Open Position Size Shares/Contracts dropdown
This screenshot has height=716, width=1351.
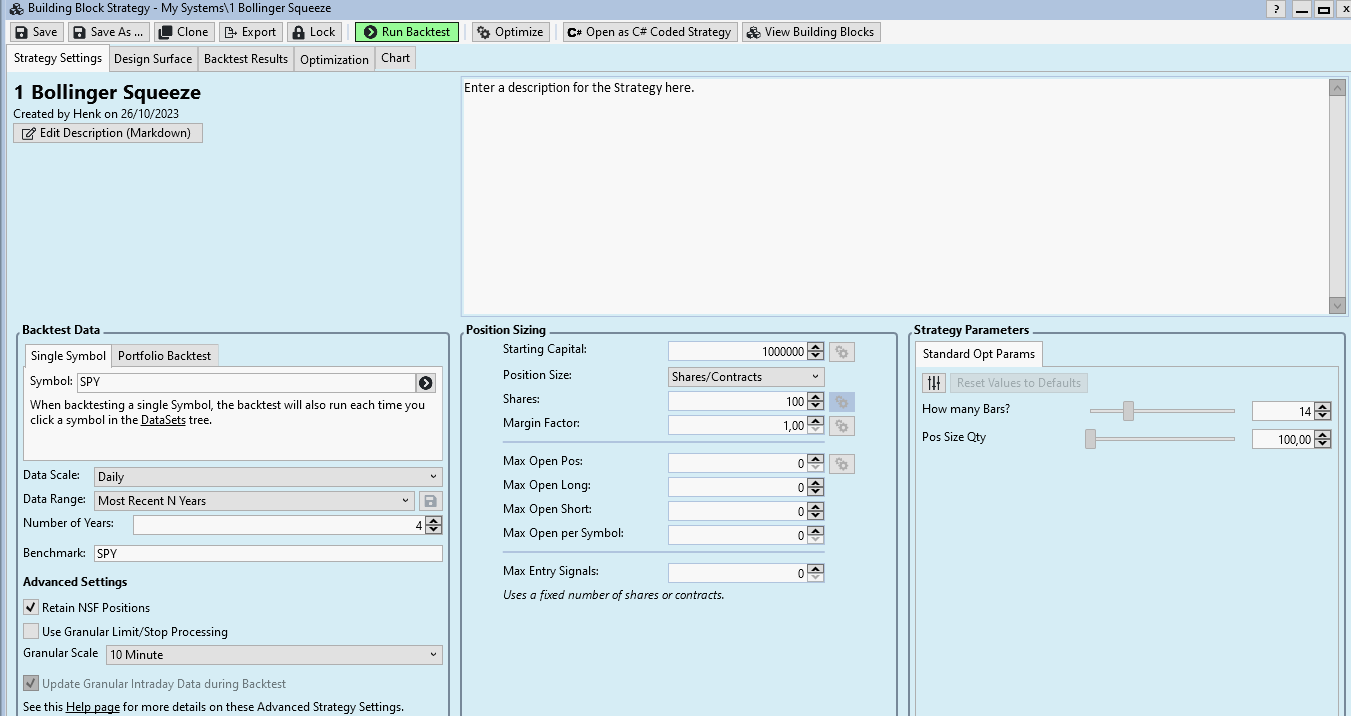click(x=745, y=377)
